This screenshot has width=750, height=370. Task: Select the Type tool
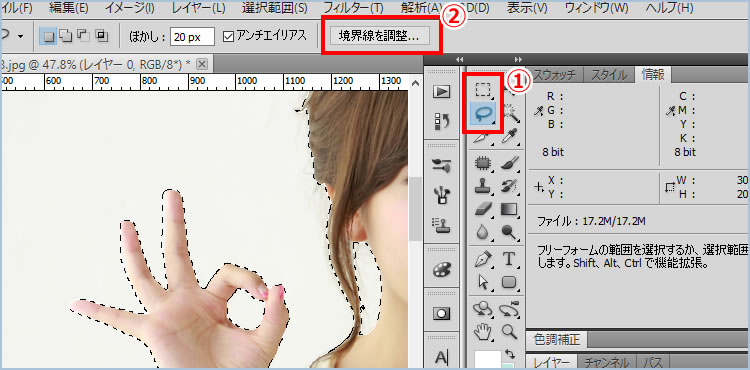coord(510,260)
